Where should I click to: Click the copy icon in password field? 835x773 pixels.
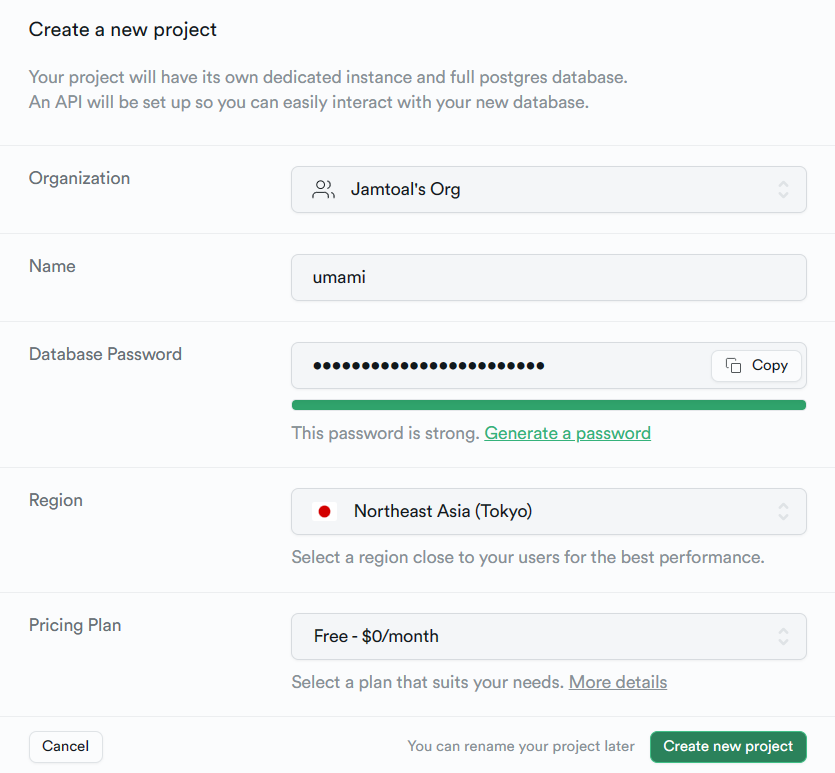pos(734,366)
